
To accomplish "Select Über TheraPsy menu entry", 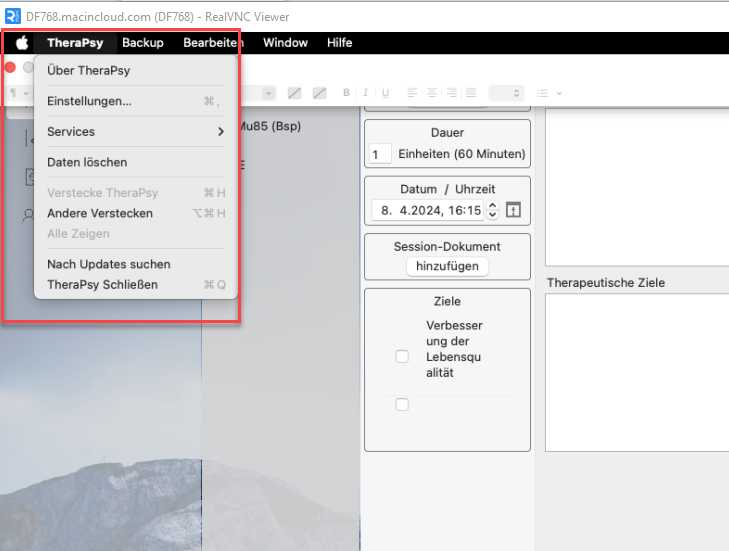I will [136, 71].
